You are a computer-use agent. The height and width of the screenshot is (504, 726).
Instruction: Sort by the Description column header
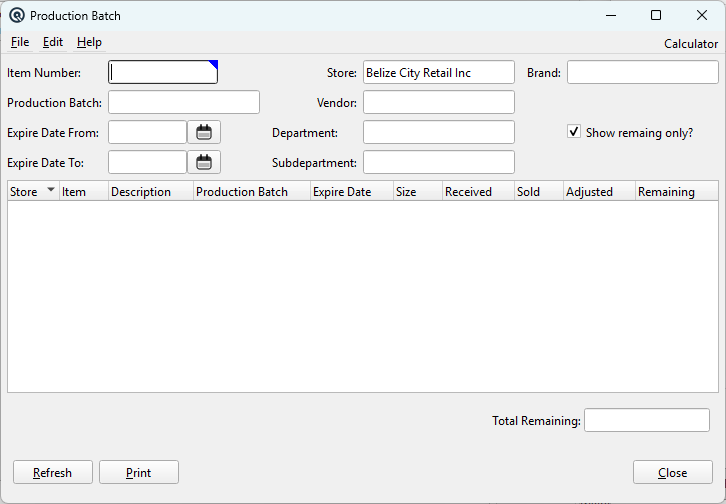151,192
